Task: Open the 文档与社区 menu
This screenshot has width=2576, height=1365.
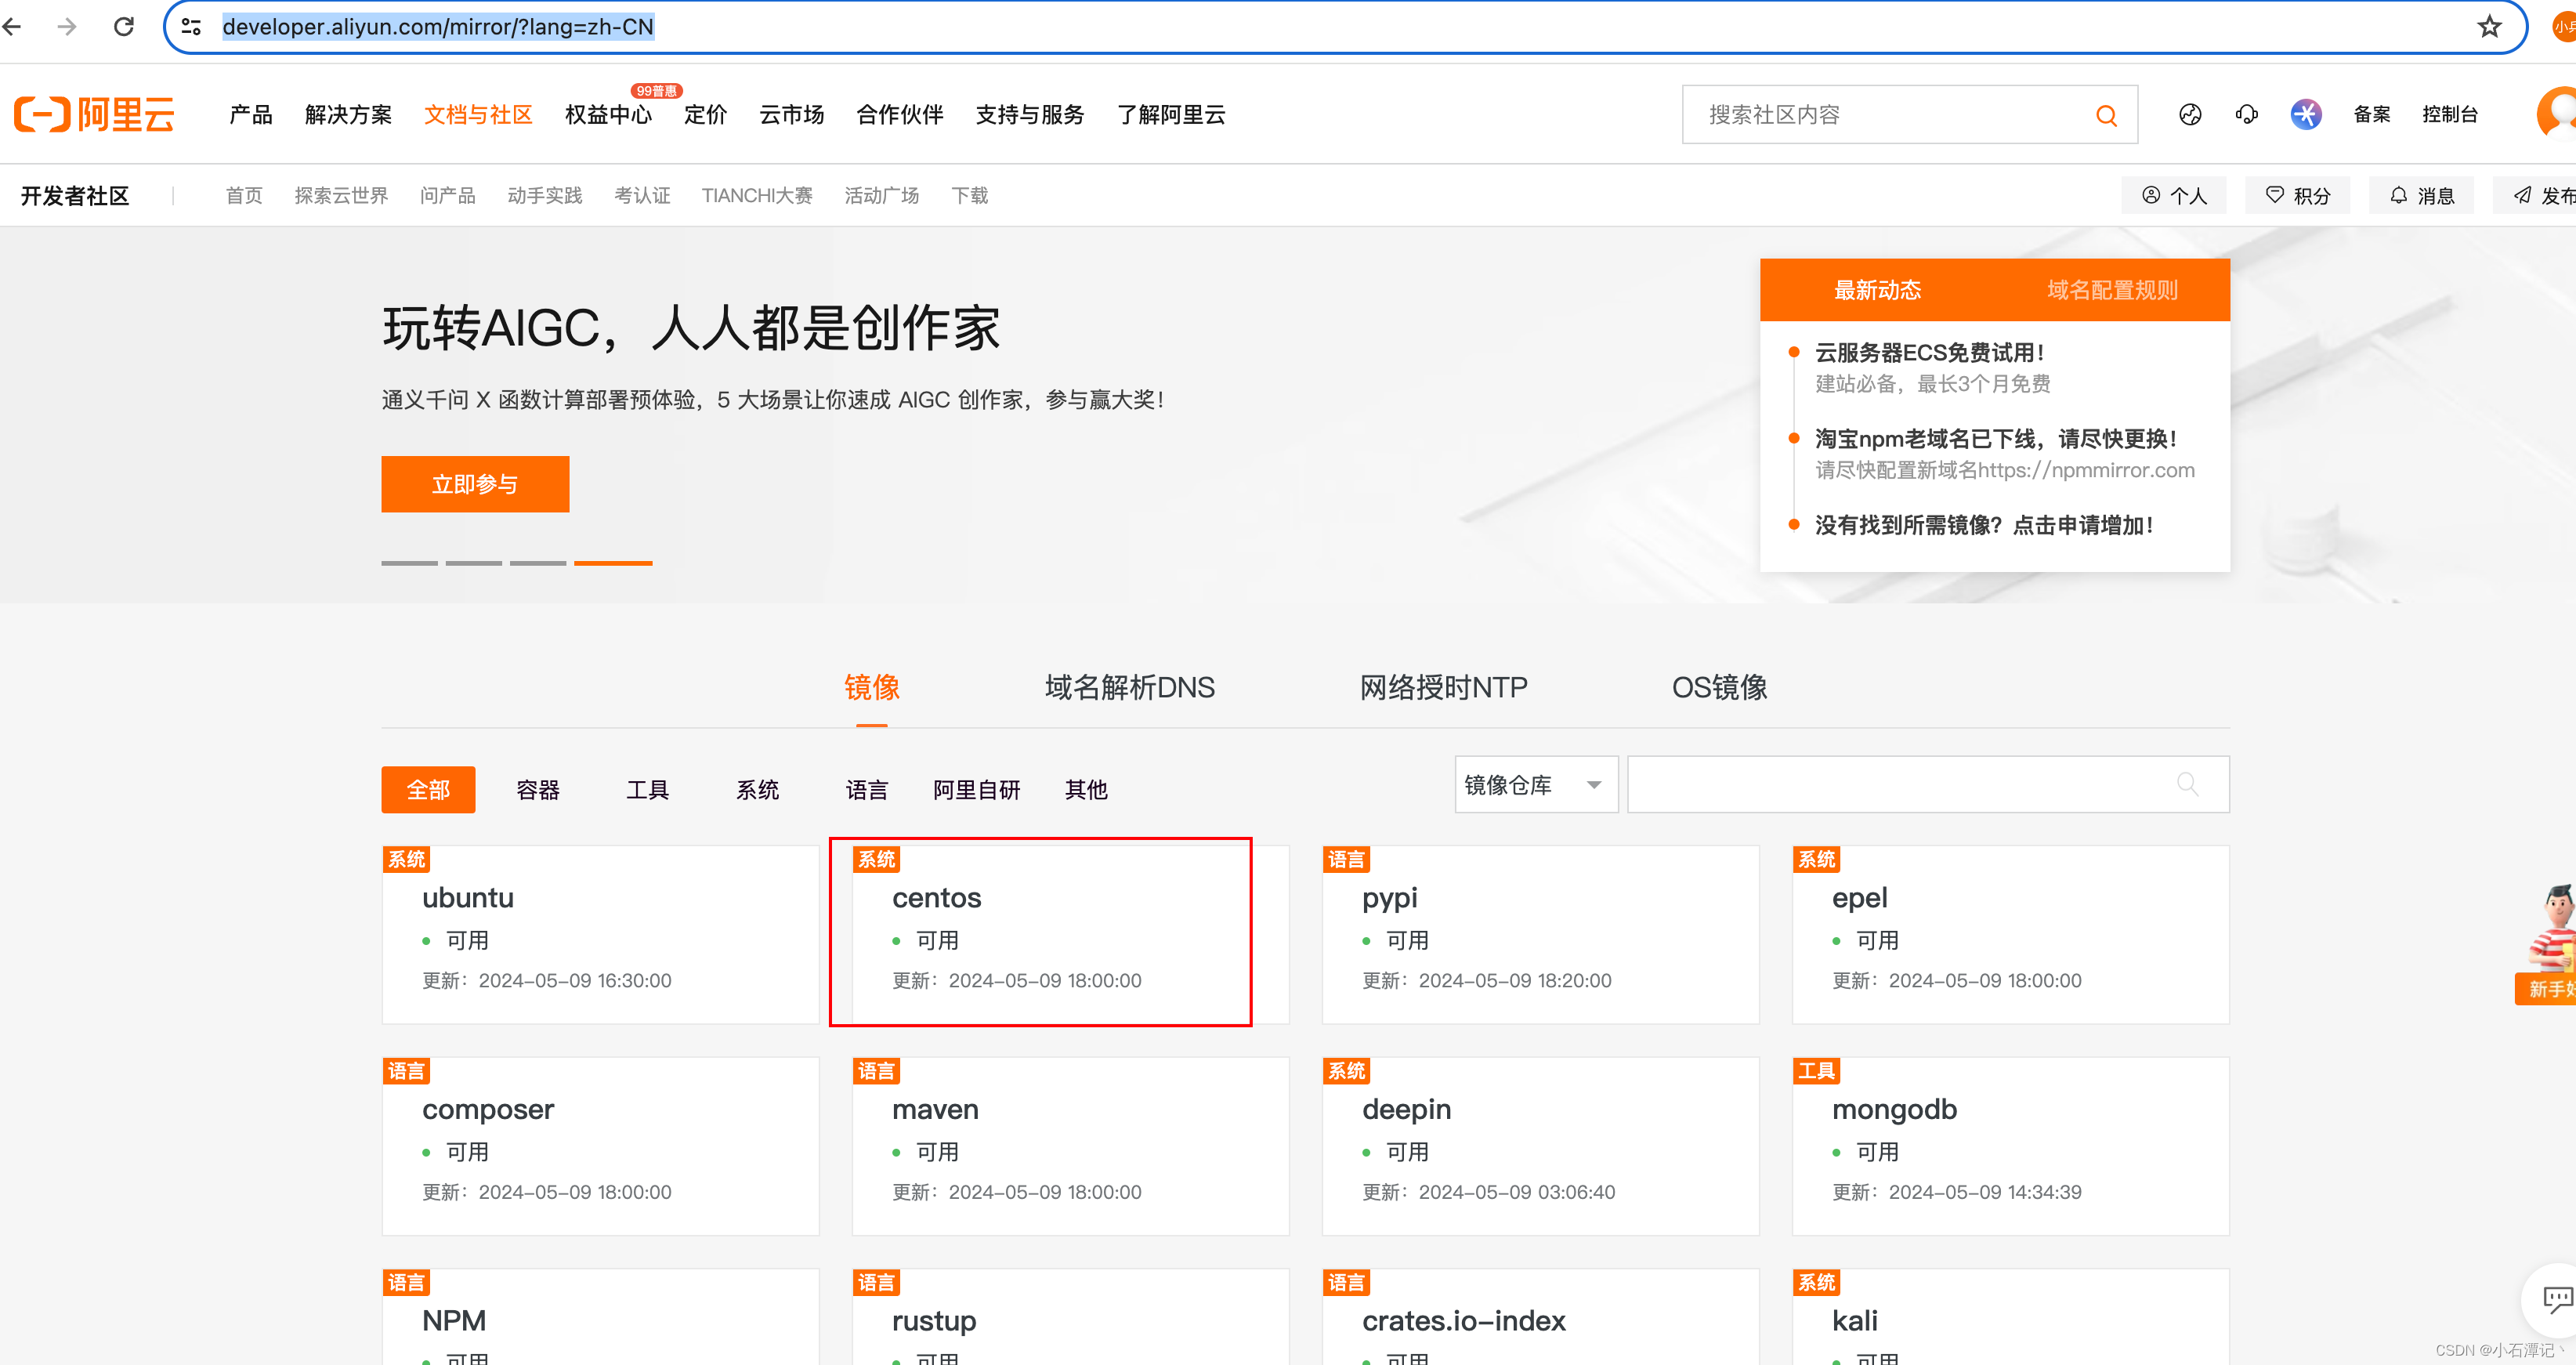Action: 478,115
